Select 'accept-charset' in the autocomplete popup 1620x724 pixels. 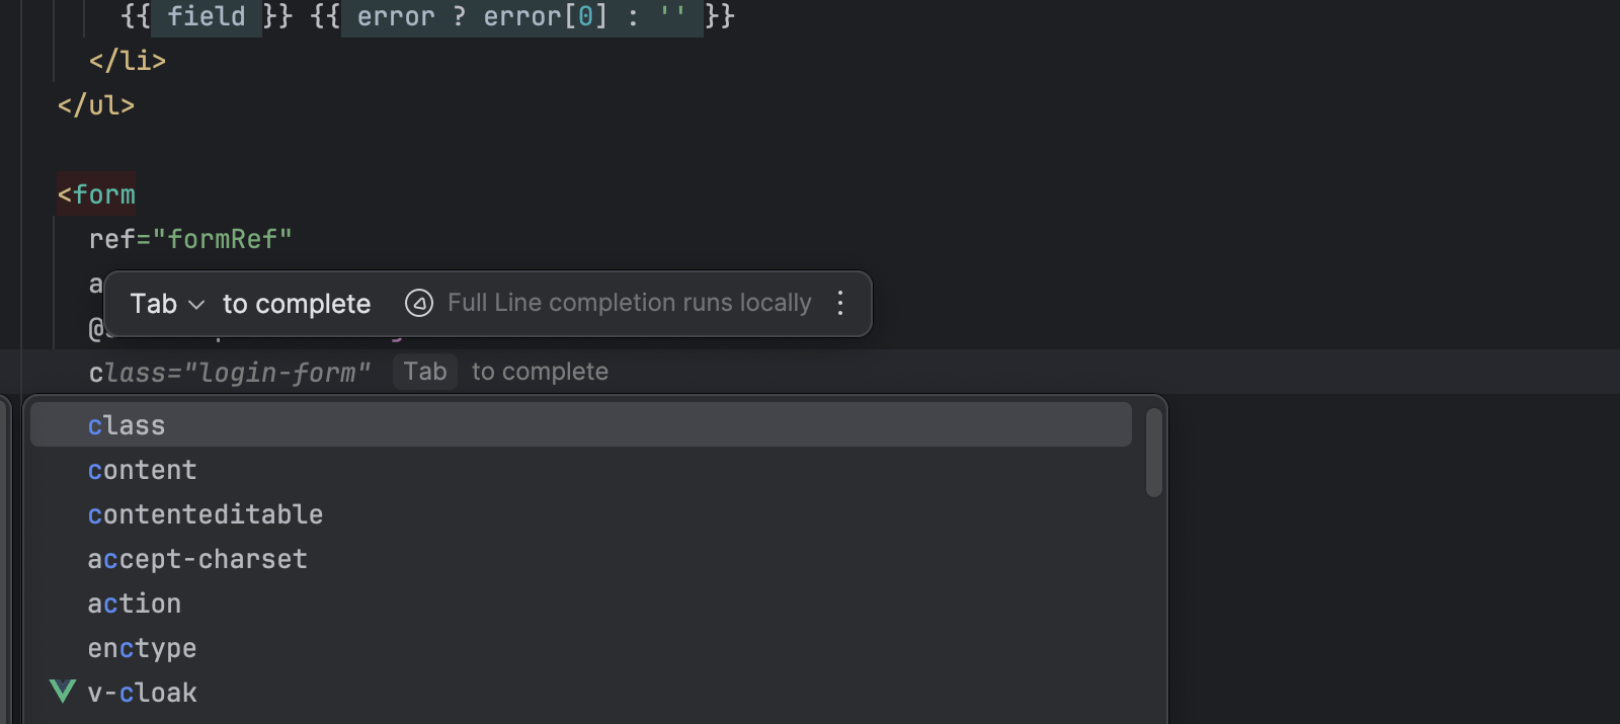[x=197, y=559]
